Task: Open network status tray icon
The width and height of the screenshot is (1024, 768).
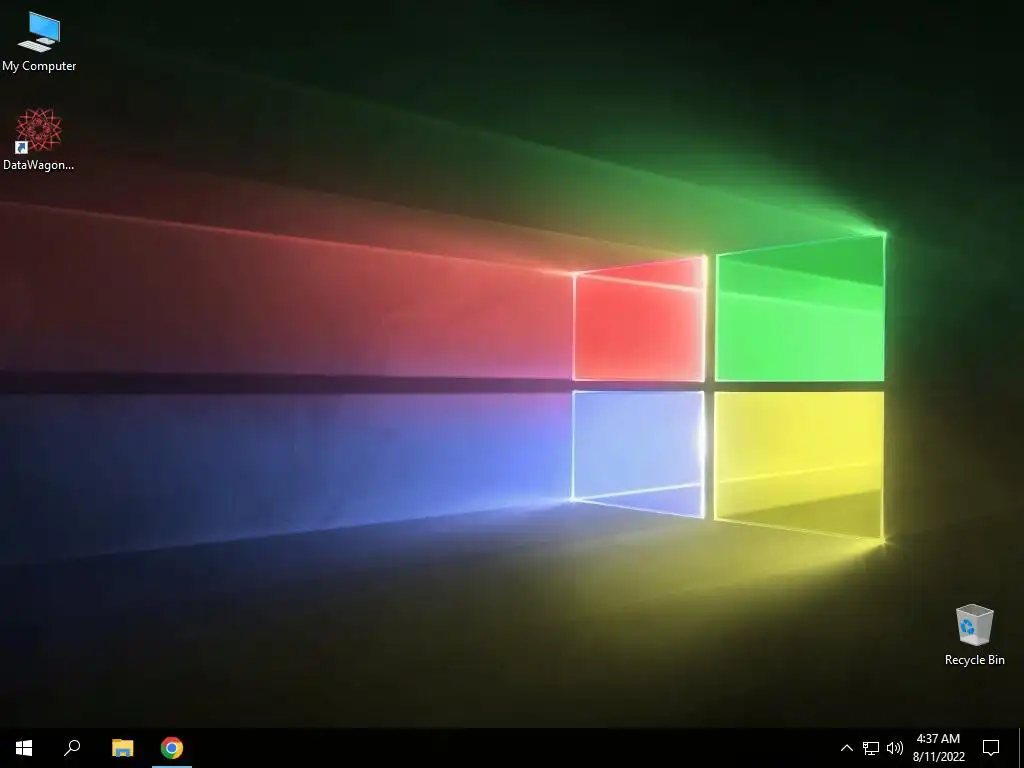Action: point(871,748)
